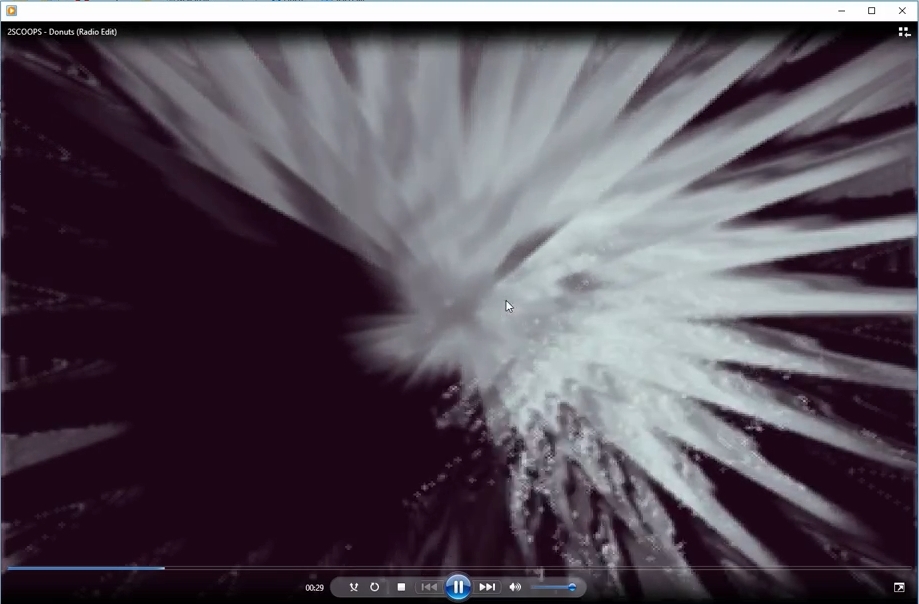Switch to Library view
The image size is (919, 604).
pos(904,32)
